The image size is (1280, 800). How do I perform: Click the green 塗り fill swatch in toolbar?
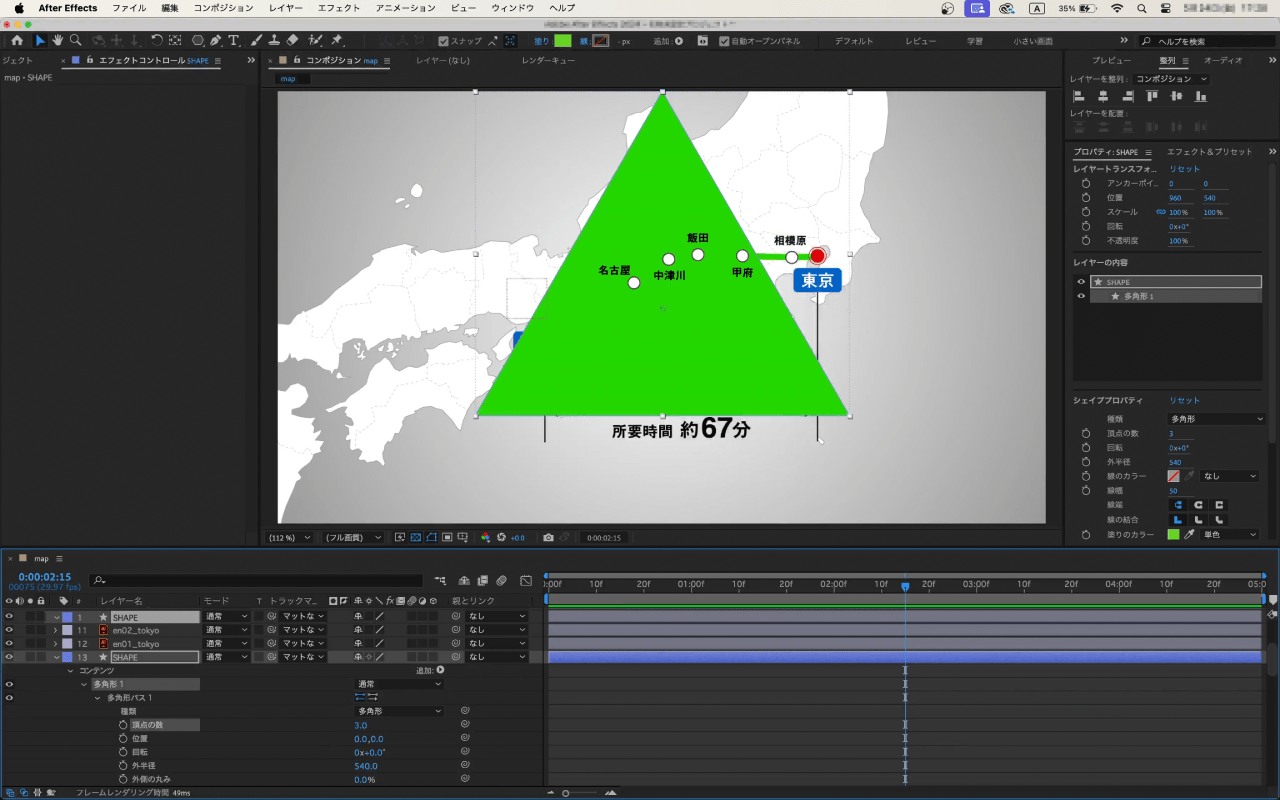click(x=562, y=41)
